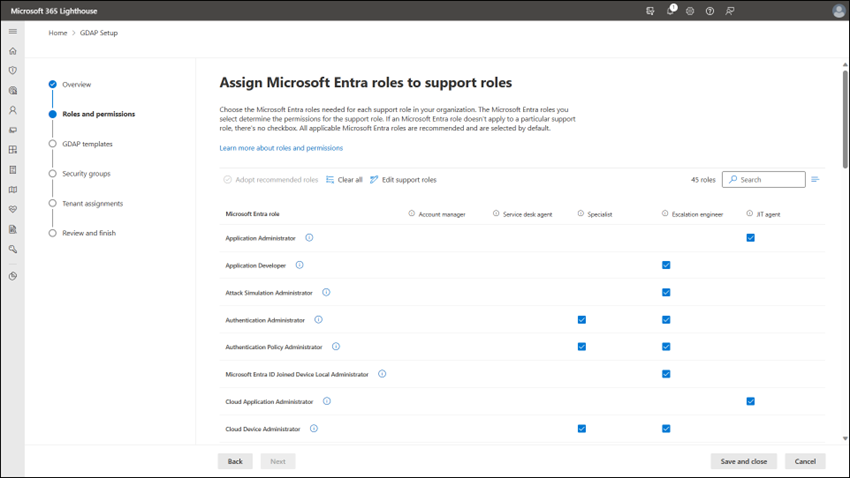Open the pie chart icon at sidebar bottom

pos(13,276)
